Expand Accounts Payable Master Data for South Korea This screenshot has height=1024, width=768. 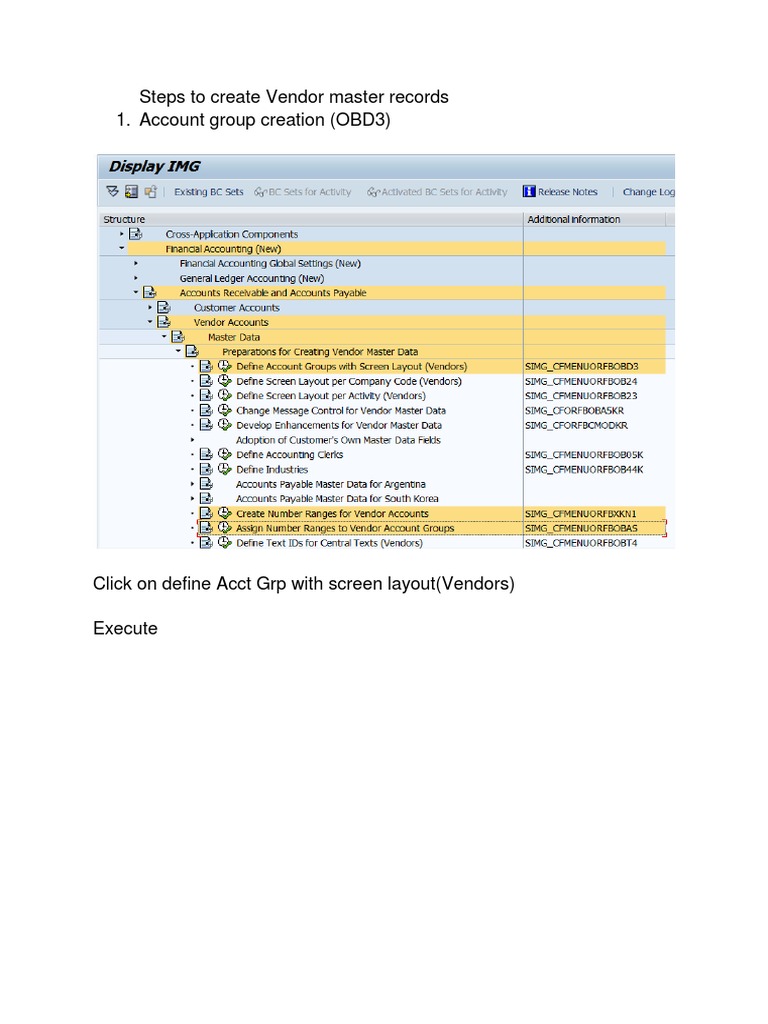coord(192,498)
